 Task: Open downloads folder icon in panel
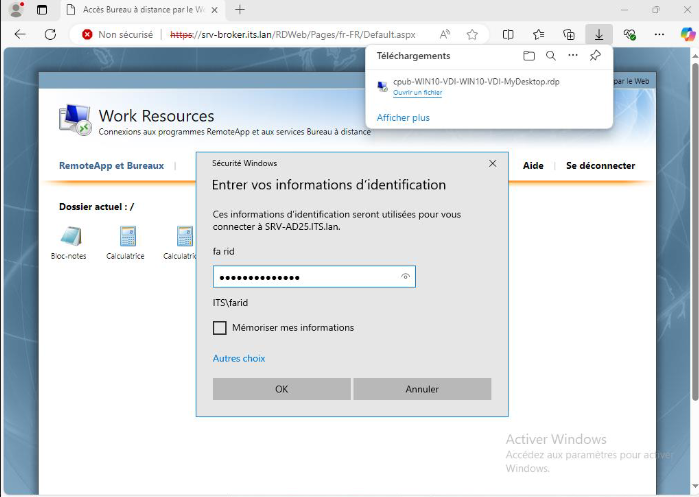point(529,56)
